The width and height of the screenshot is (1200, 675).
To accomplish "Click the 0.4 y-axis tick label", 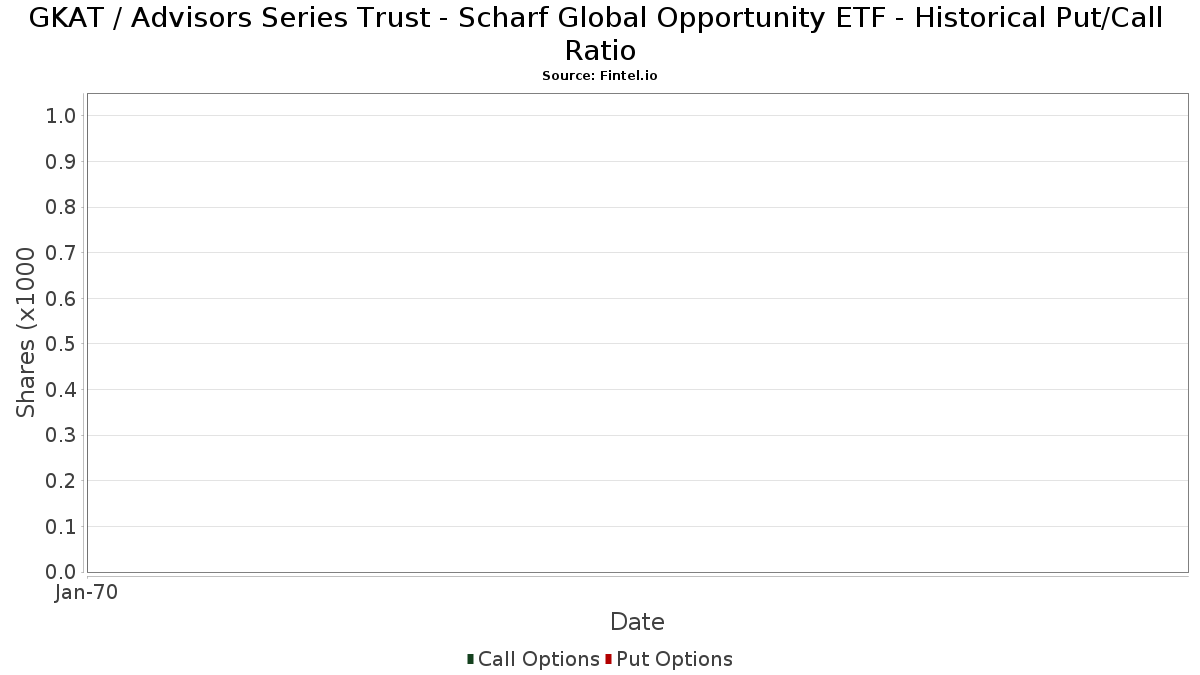I will click(61, 390).
